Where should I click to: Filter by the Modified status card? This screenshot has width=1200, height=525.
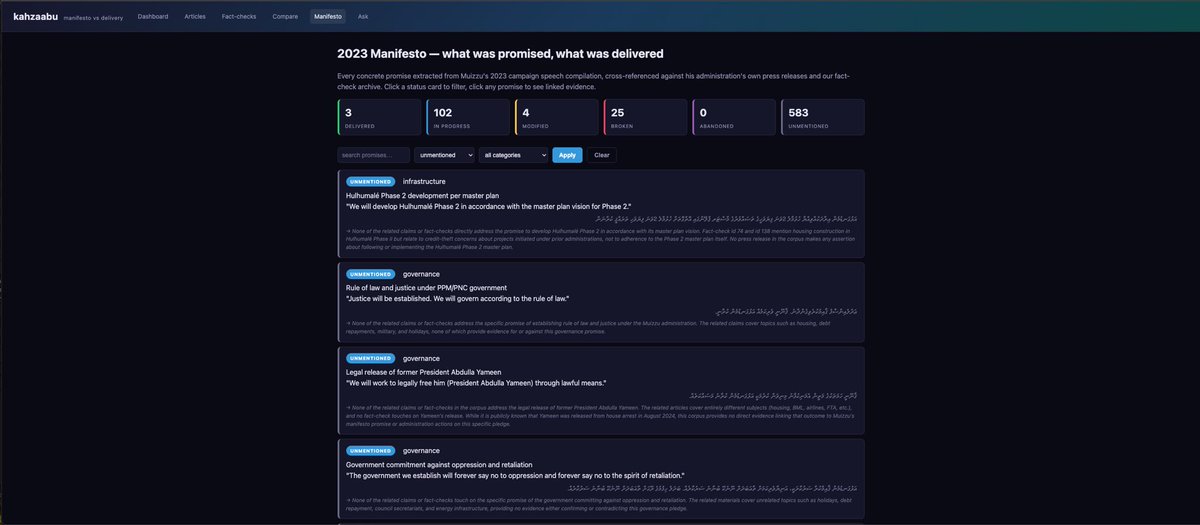click(557, 117)
